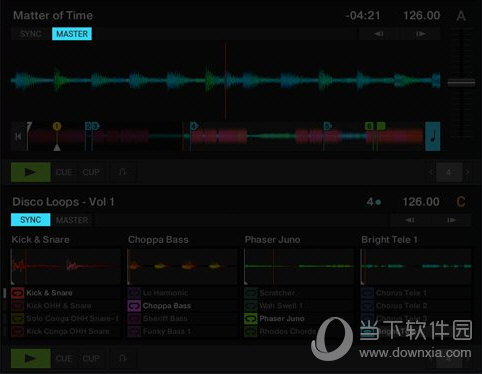482x374 pixels.
Task: Trigger the Kick & Snare loop cell icon
Action: 18,293
